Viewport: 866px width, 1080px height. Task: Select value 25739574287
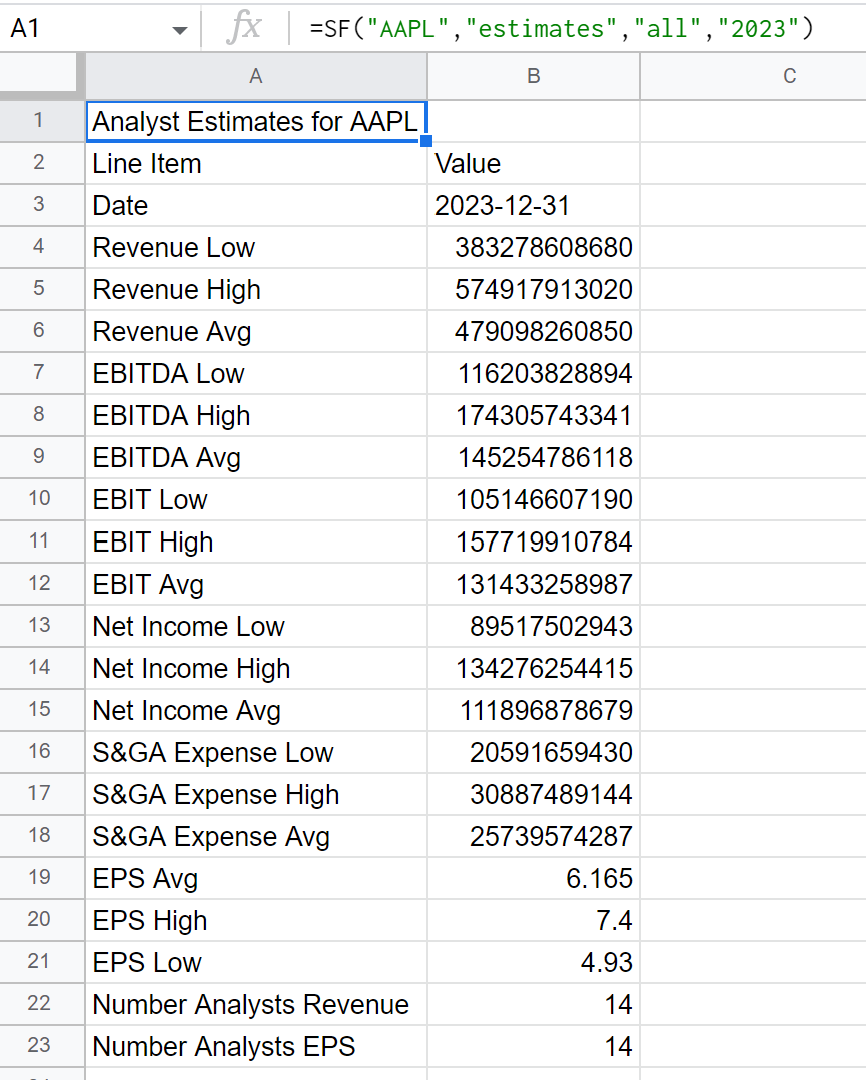tap(533, 836)
